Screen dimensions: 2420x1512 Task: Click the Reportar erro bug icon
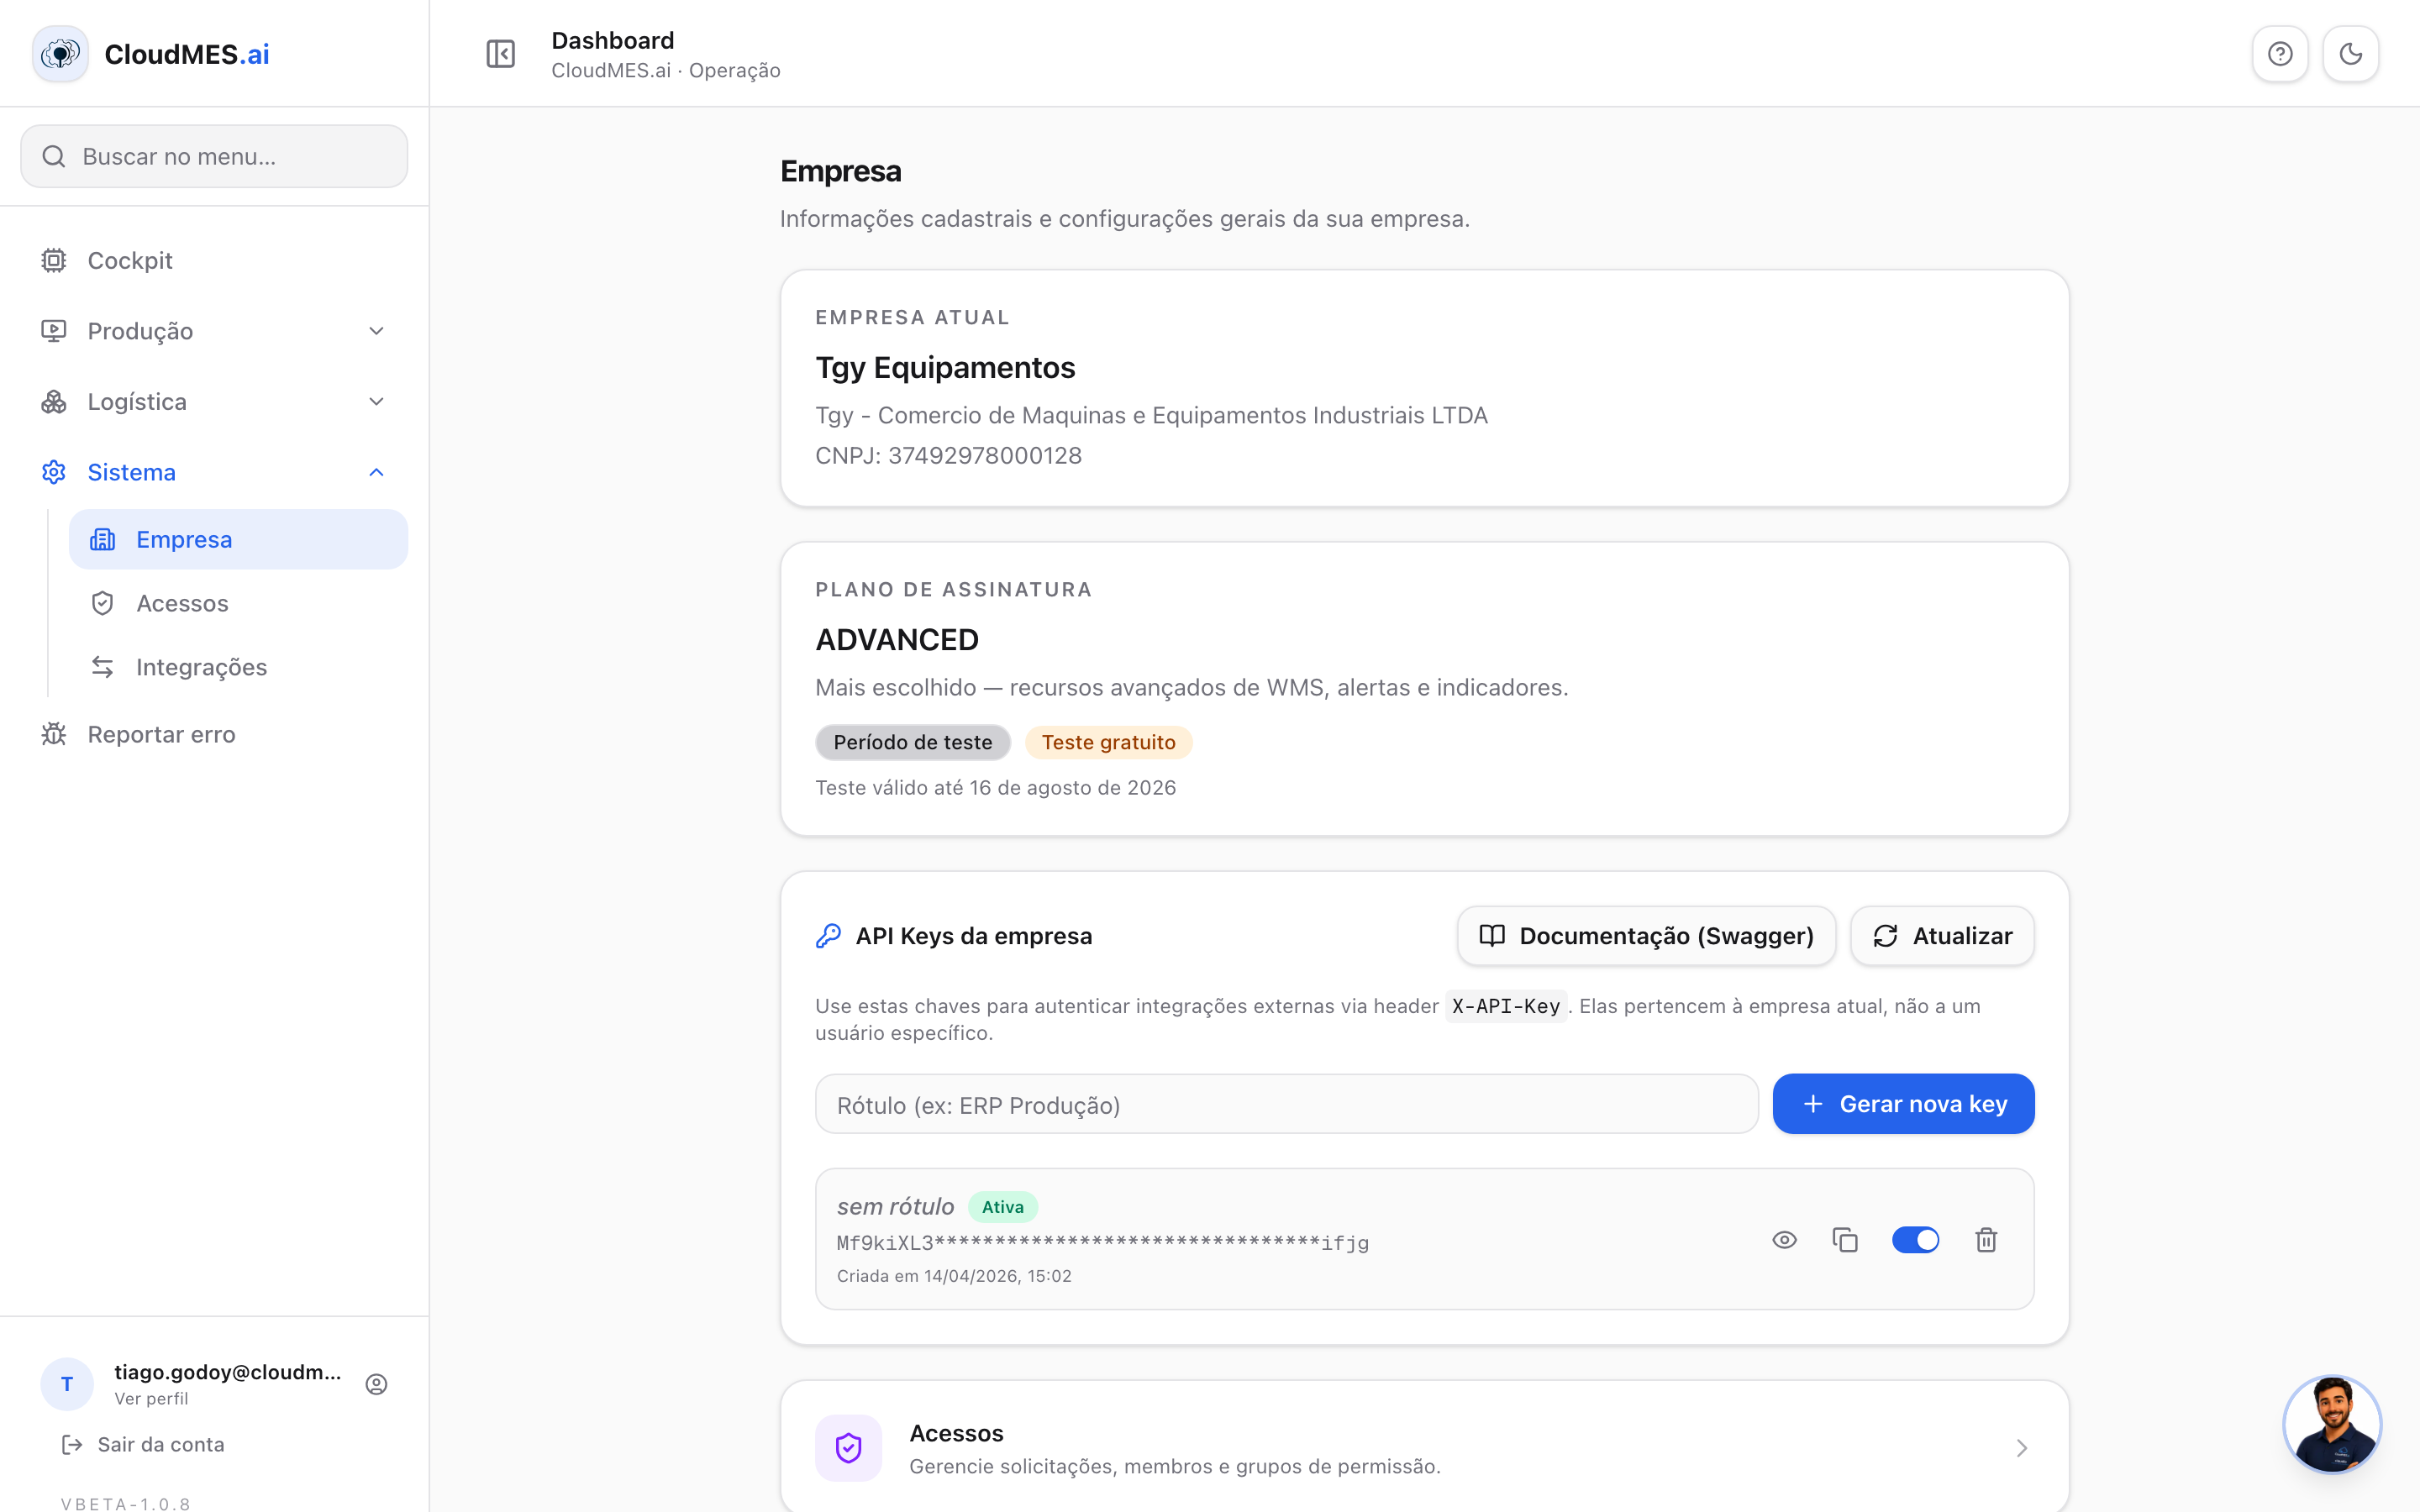[54, 734]
